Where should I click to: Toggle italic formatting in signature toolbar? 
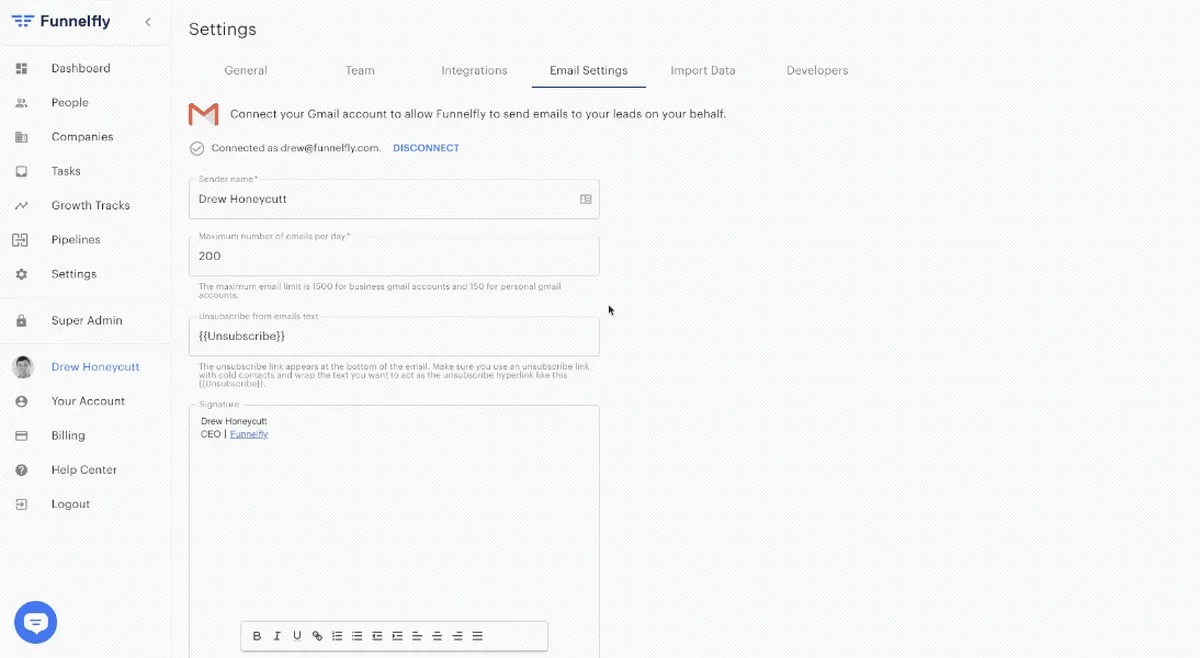coord(277,636)
